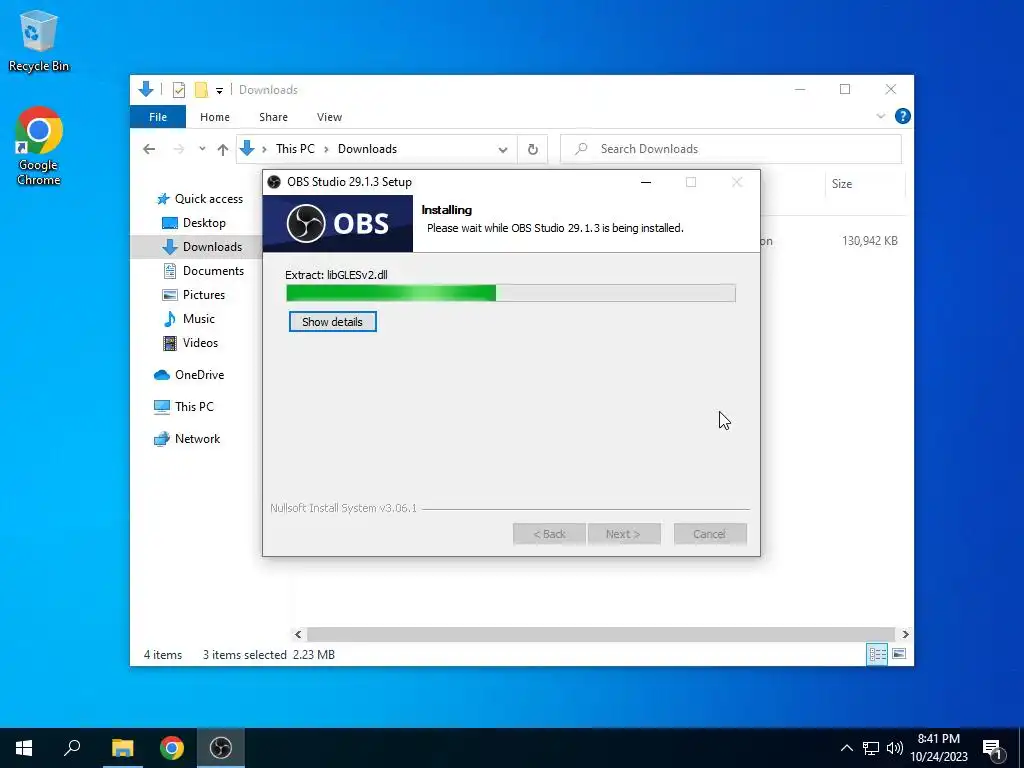Minimize the OBS Studio Setup window

(646, 182)
